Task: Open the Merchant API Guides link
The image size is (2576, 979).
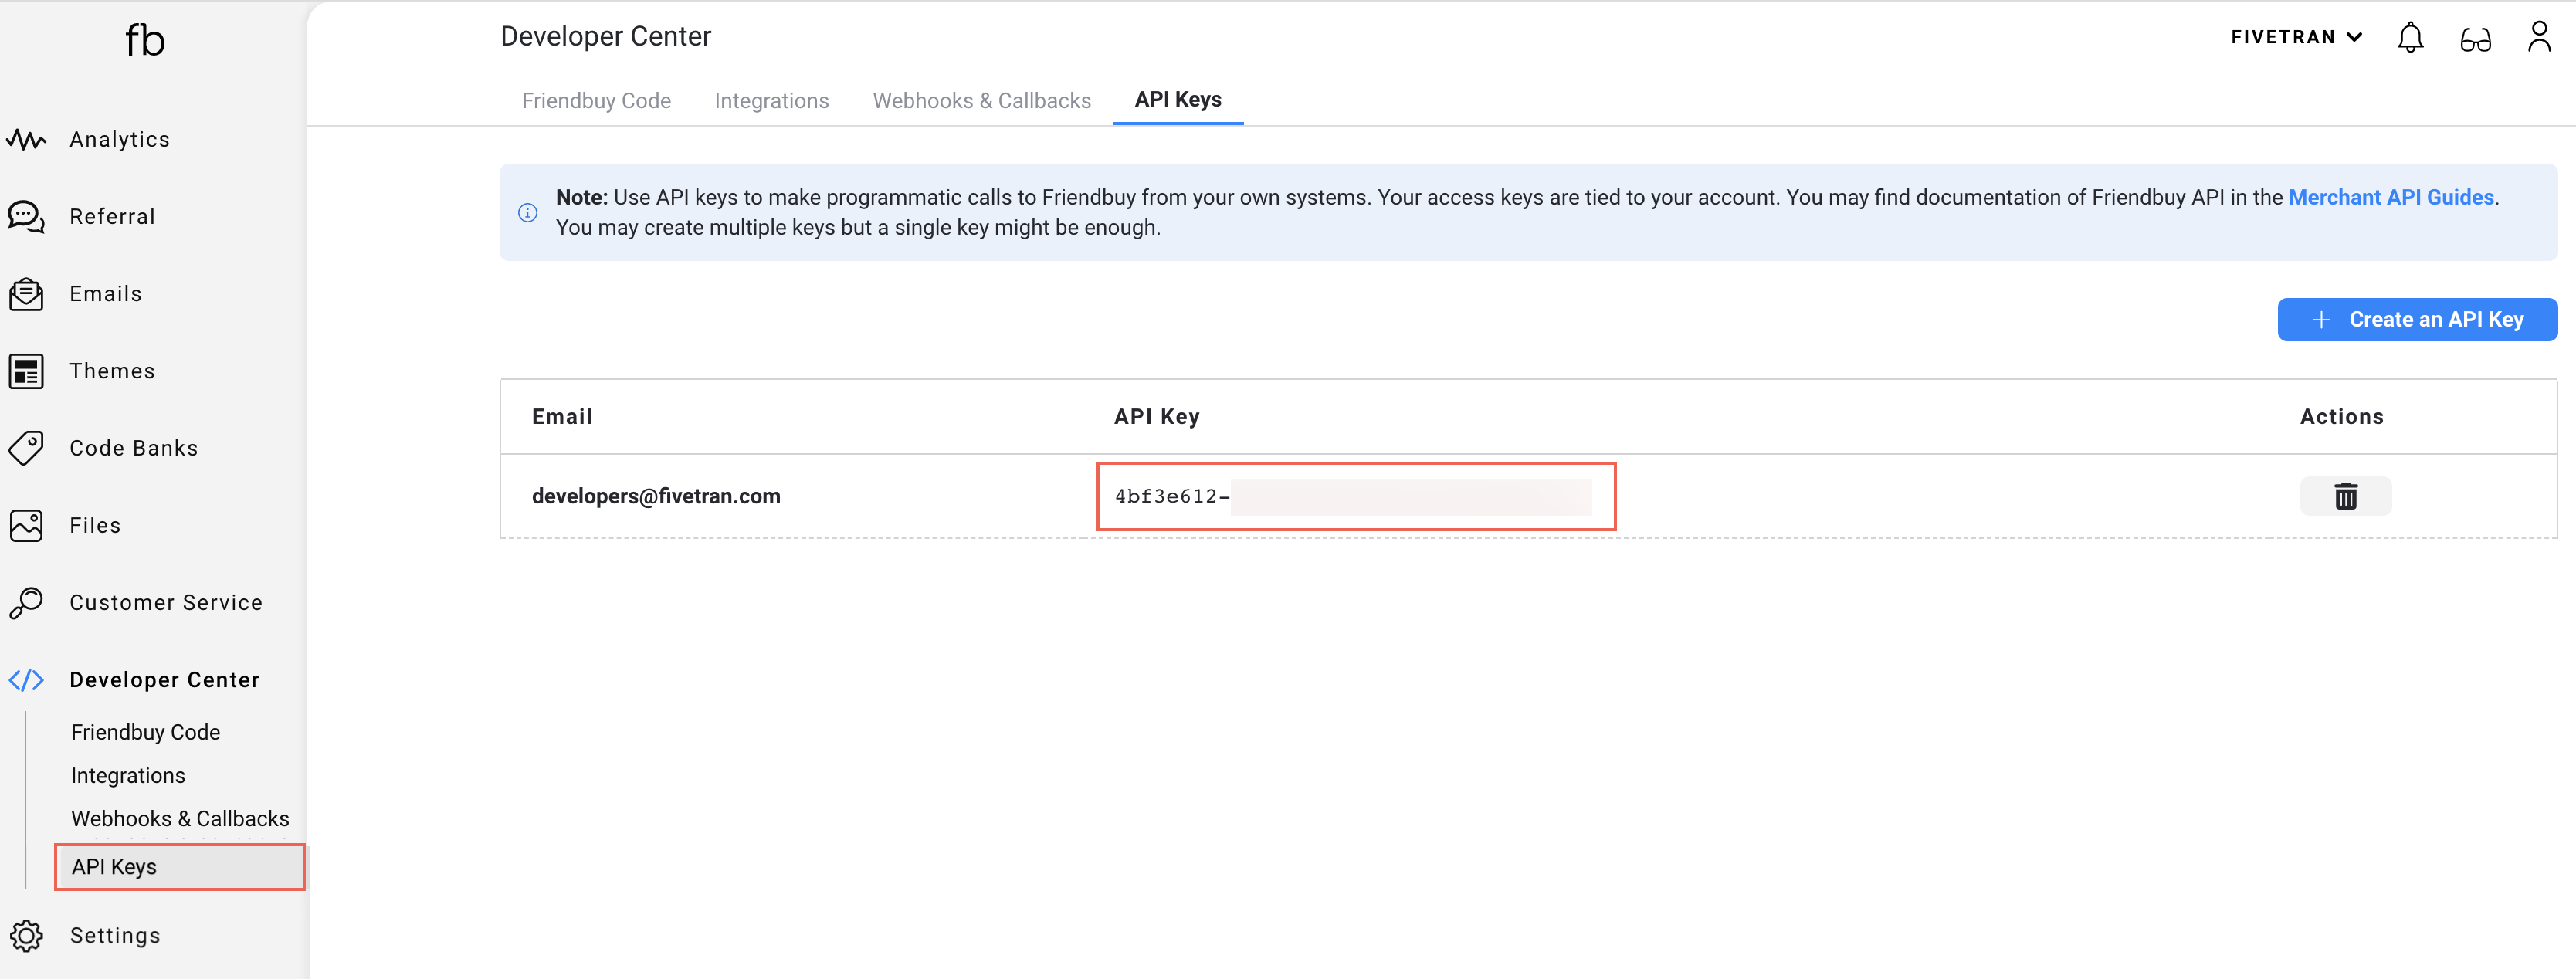Action: [2391, 197]
